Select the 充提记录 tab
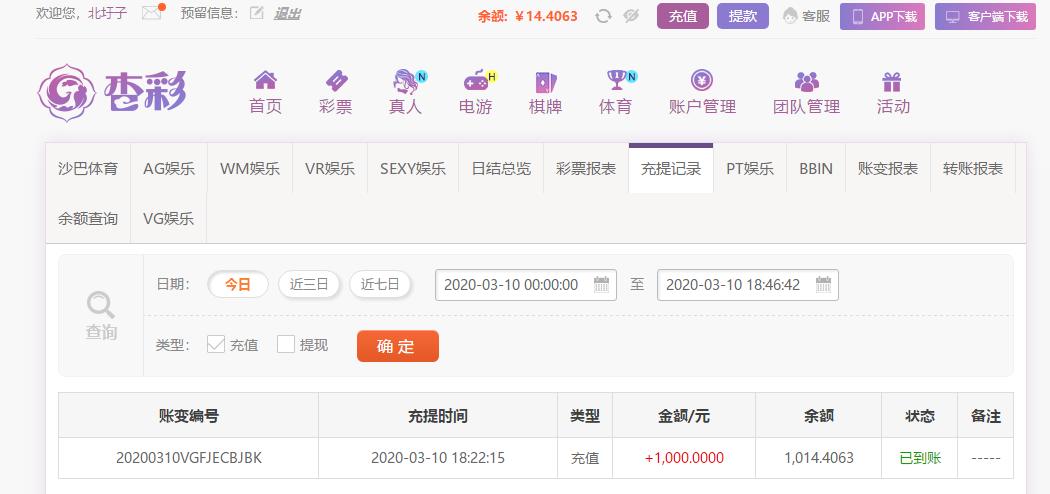The image size is (1050, 494). coord(671,169)
